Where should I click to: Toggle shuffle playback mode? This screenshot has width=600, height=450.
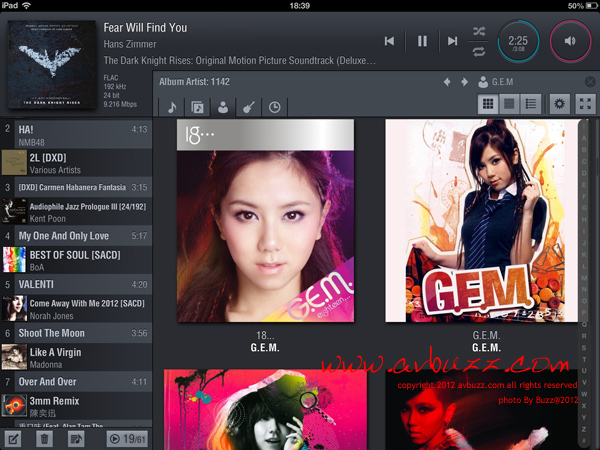(480, 31)
